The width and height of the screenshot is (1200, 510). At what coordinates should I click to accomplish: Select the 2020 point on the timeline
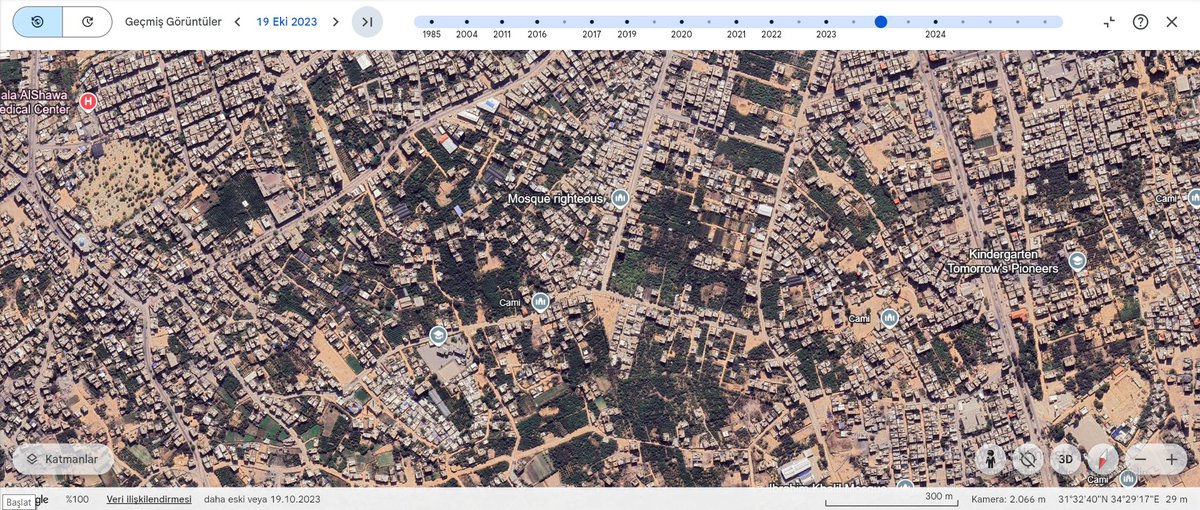(681, 21)
